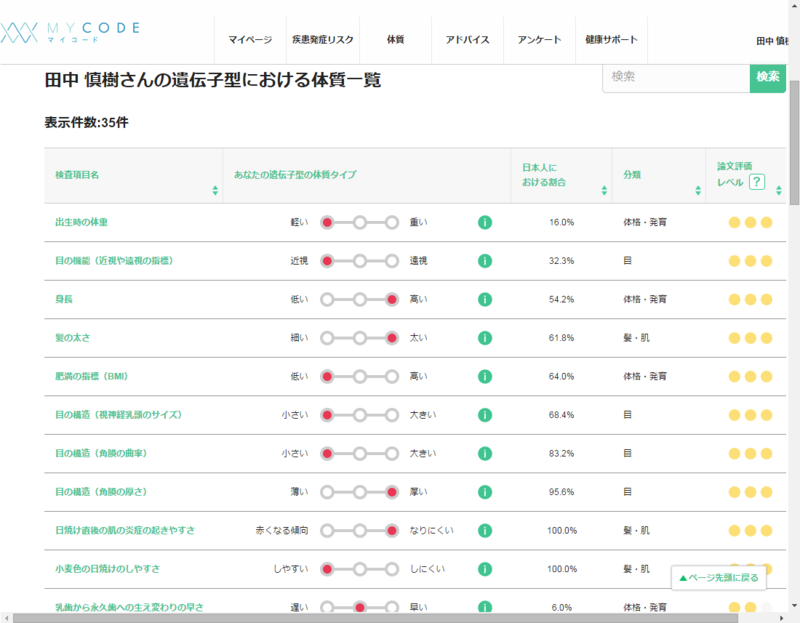Open 乳歯から永久歯への生え変わりの早さ link
Image resolution: width=800 pixels, height=623 pixels.
[130, 607]
